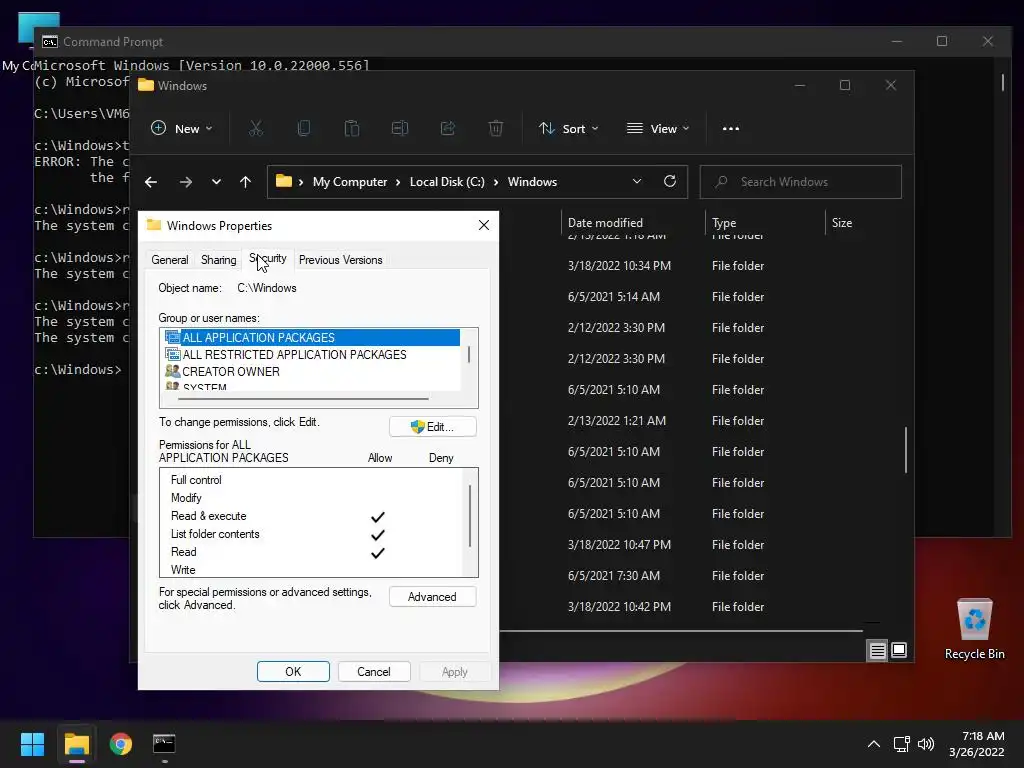The image size is (1024, 768).
Task: Go forward with the right arrow
Action: point(186,182)
